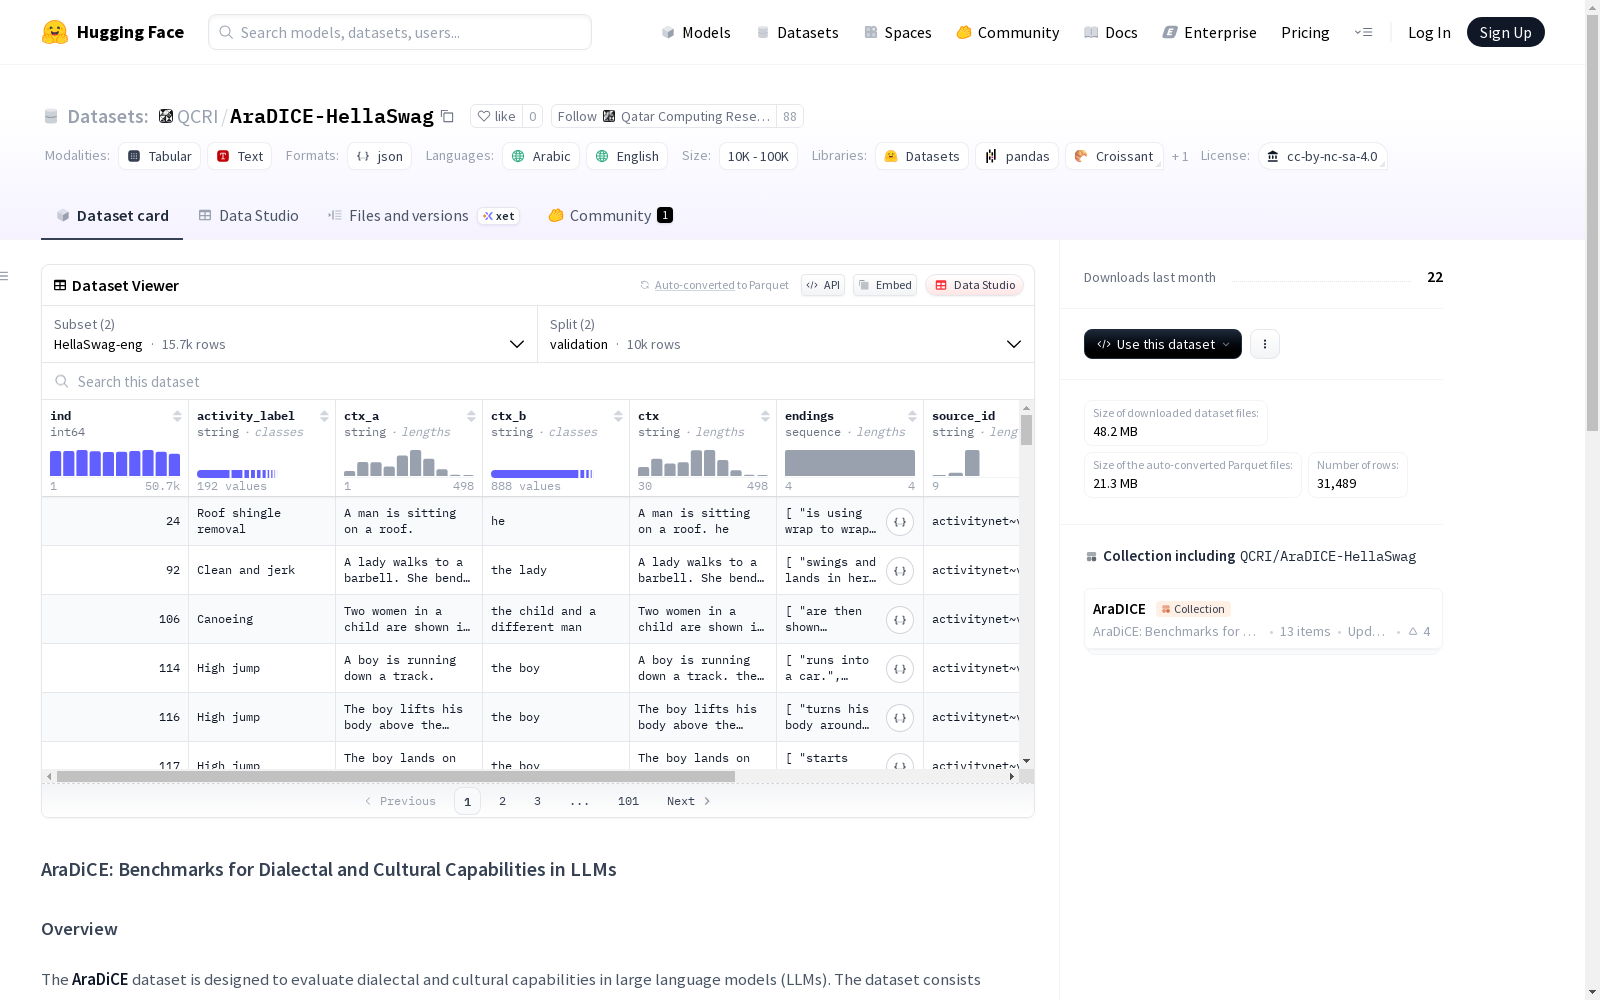Click the Croissant library tag
The width and height of the screenshot is (1600, 1000).
[1114, 156]
